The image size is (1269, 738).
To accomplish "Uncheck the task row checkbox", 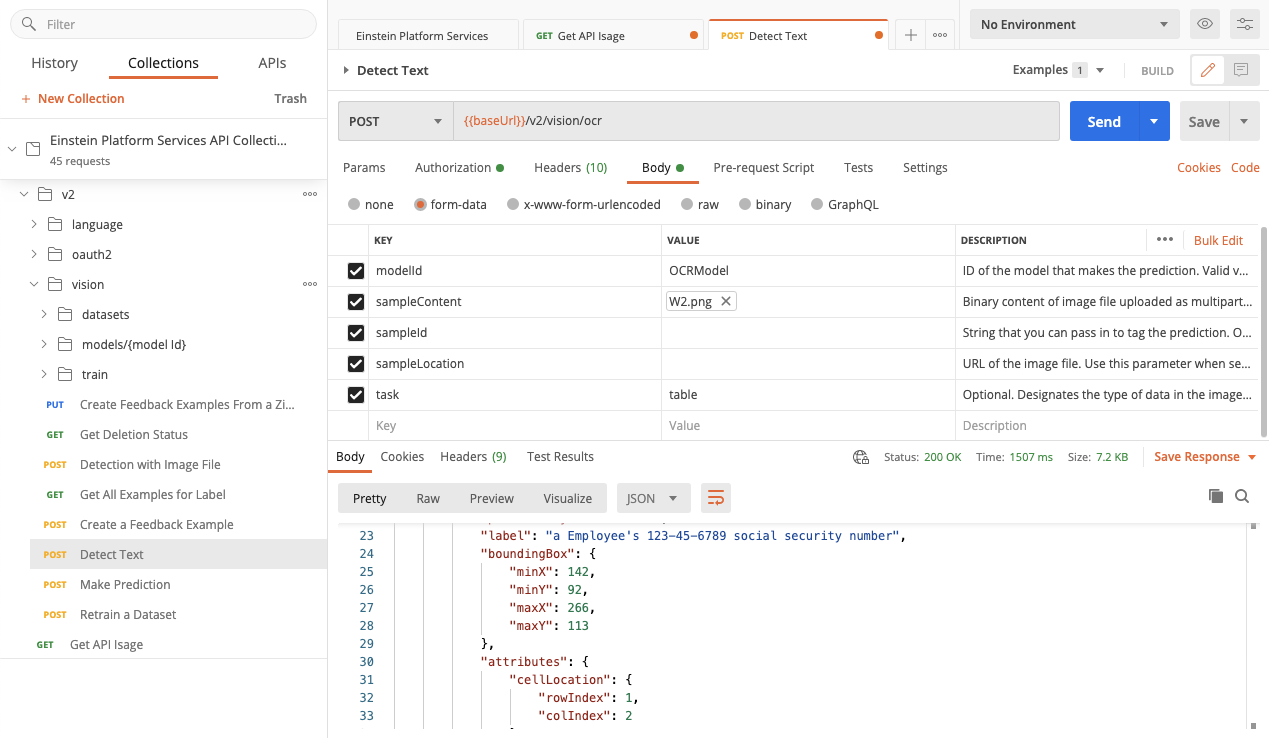I will 355,395.
